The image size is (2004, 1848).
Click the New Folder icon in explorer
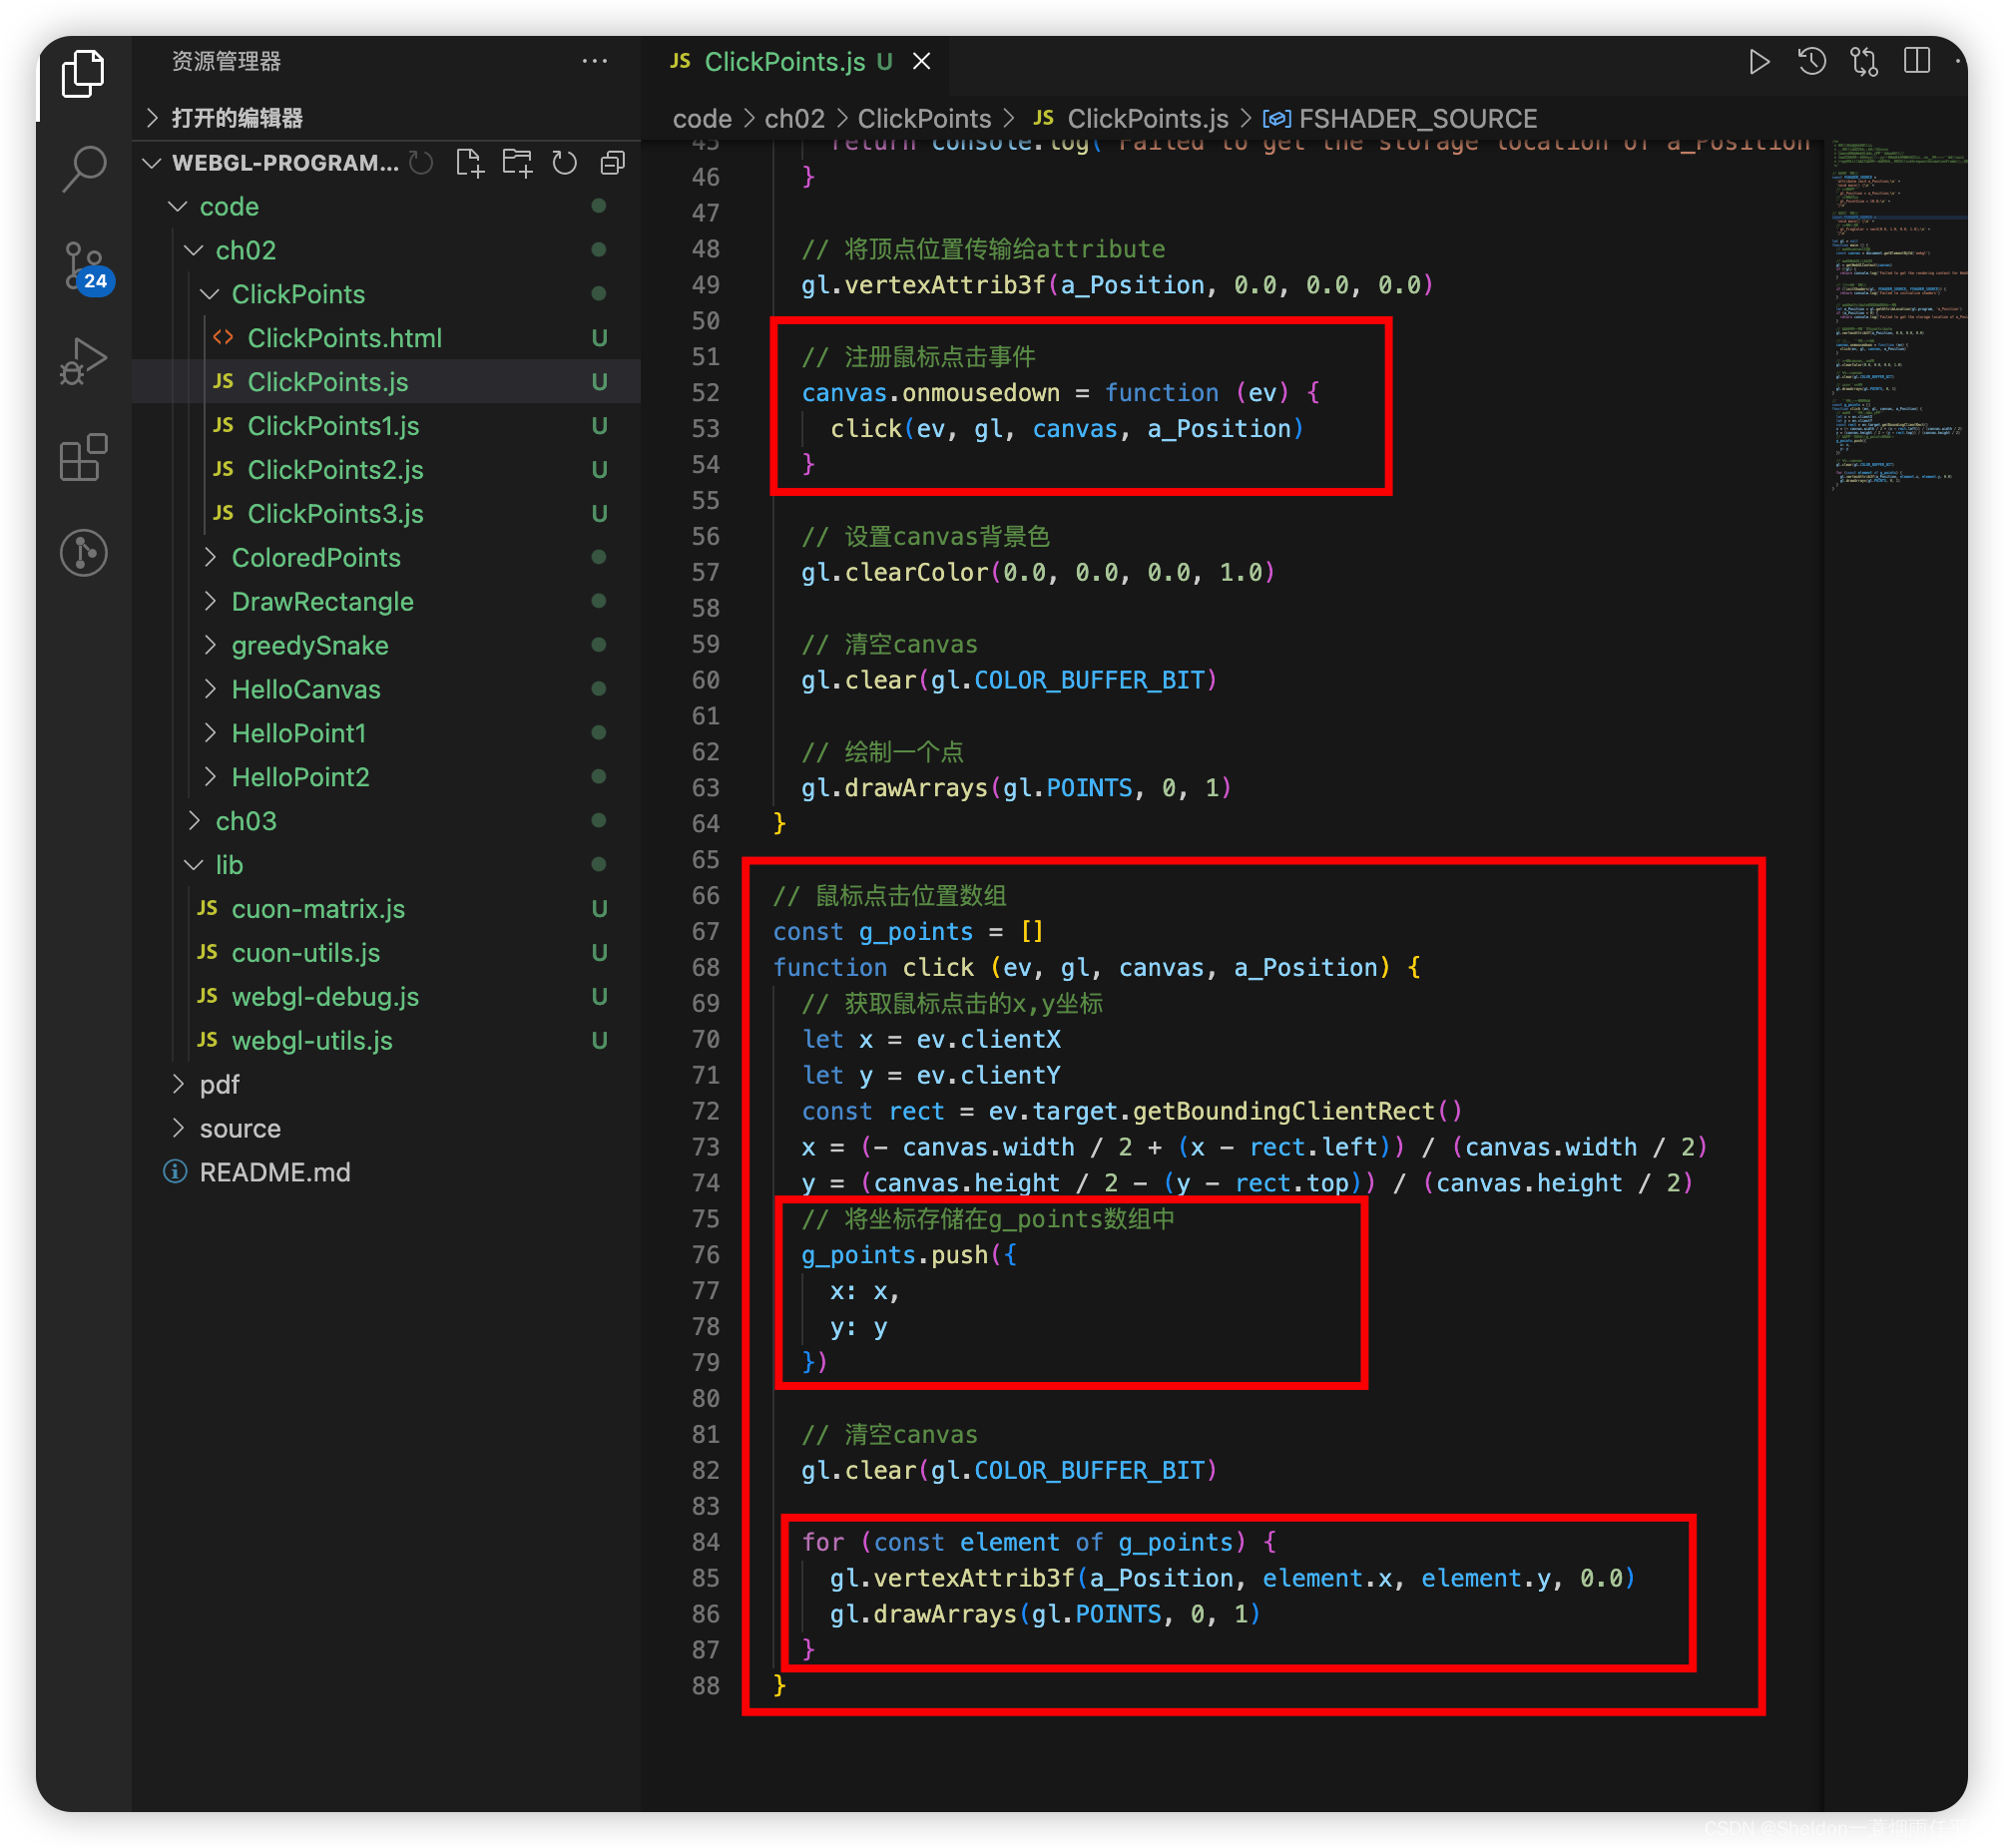pyautogui.click(x=517, y=163)
